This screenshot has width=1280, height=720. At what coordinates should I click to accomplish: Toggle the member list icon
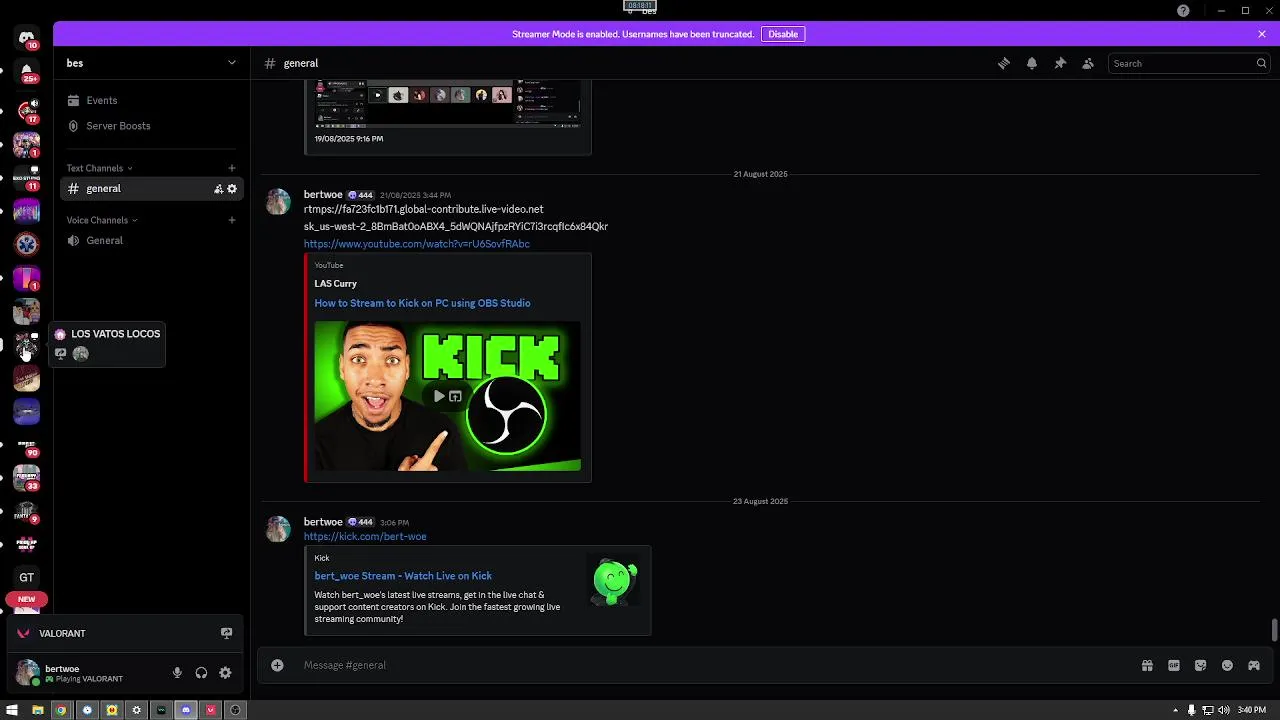click(1088, 63)
